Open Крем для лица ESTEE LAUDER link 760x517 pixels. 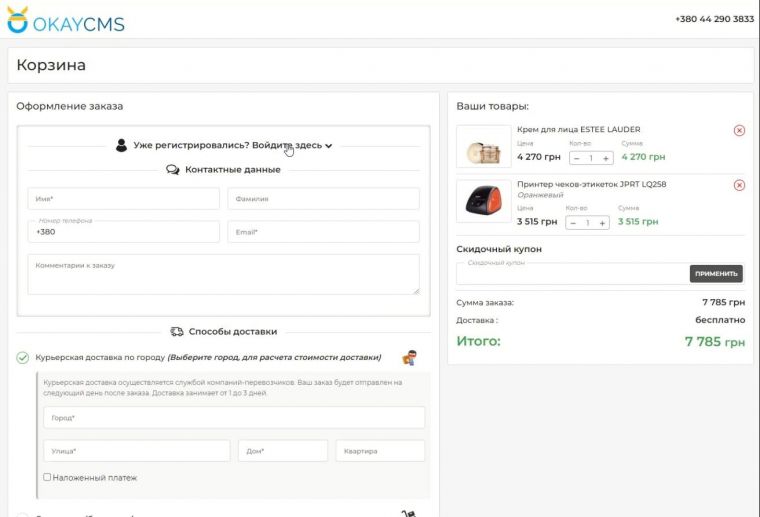[x=578, y=129]
